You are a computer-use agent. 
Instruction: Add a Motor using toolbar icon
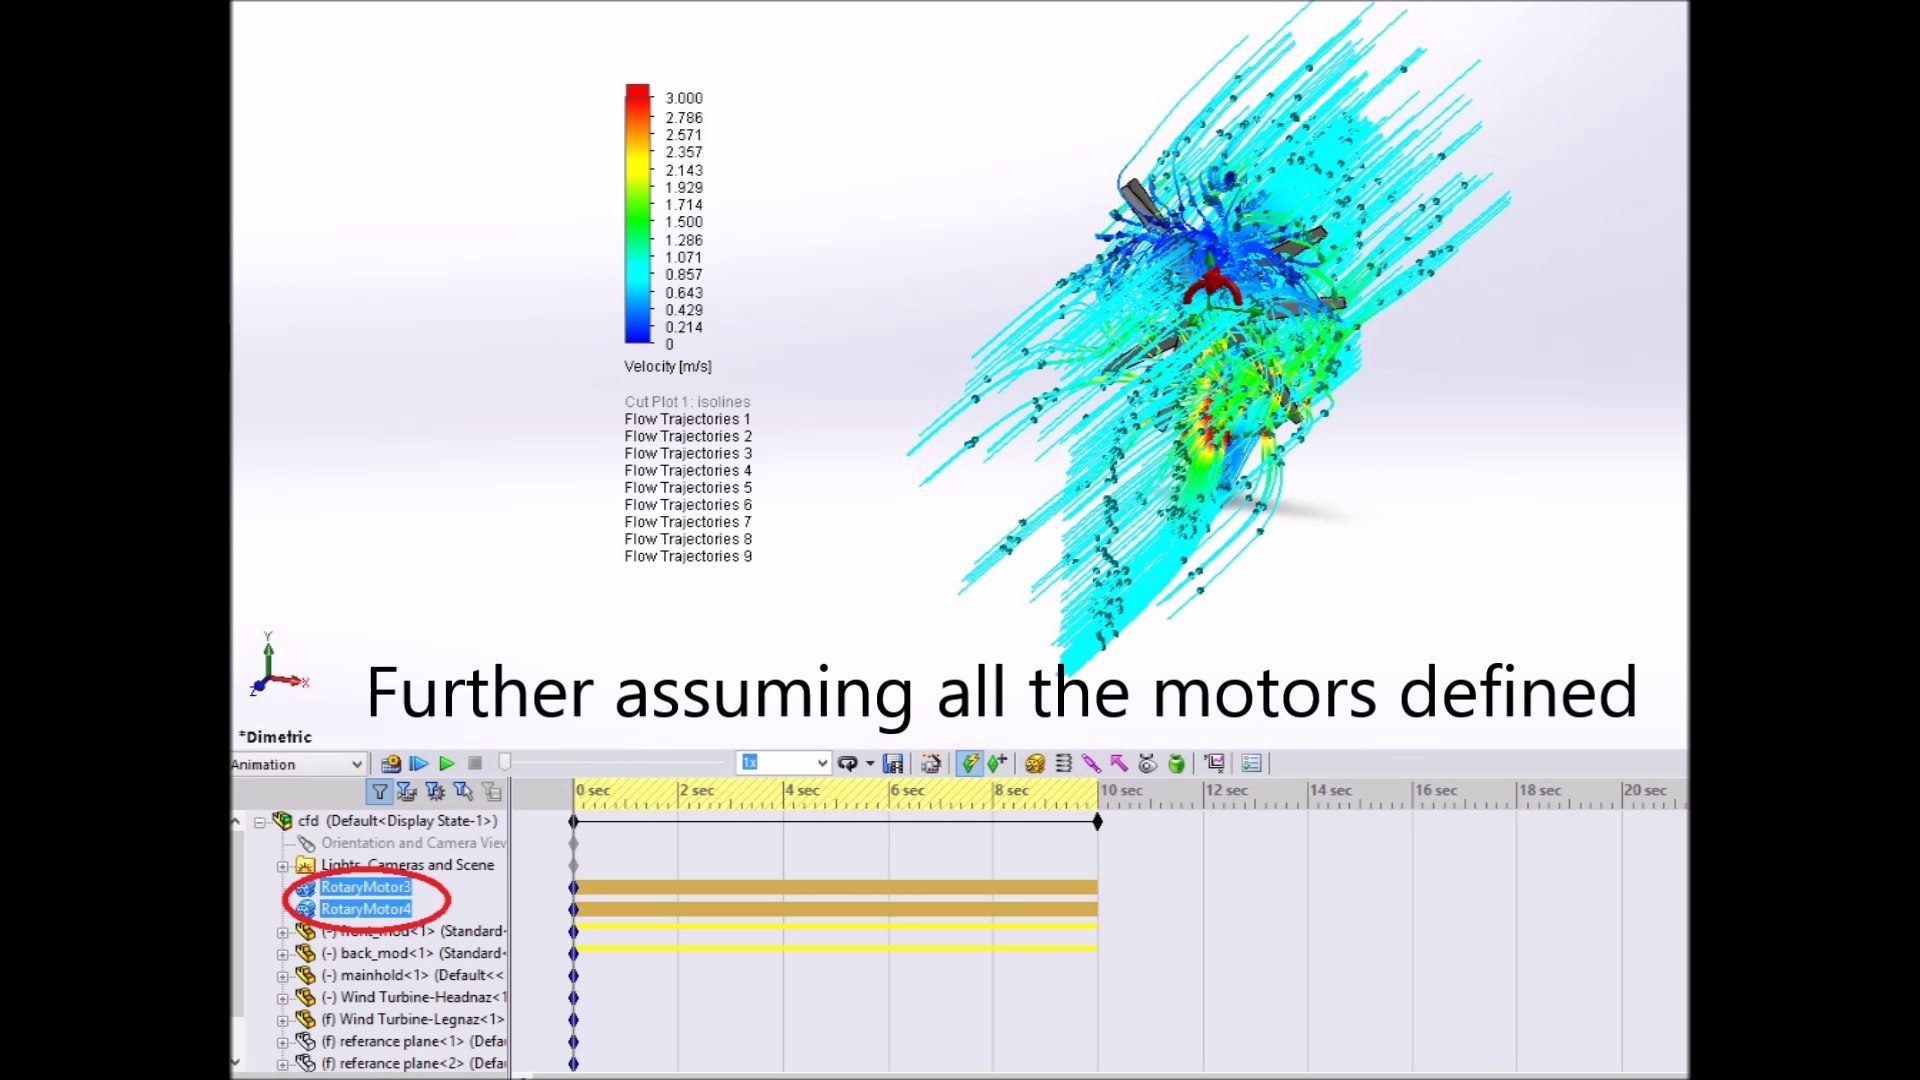1035,764
